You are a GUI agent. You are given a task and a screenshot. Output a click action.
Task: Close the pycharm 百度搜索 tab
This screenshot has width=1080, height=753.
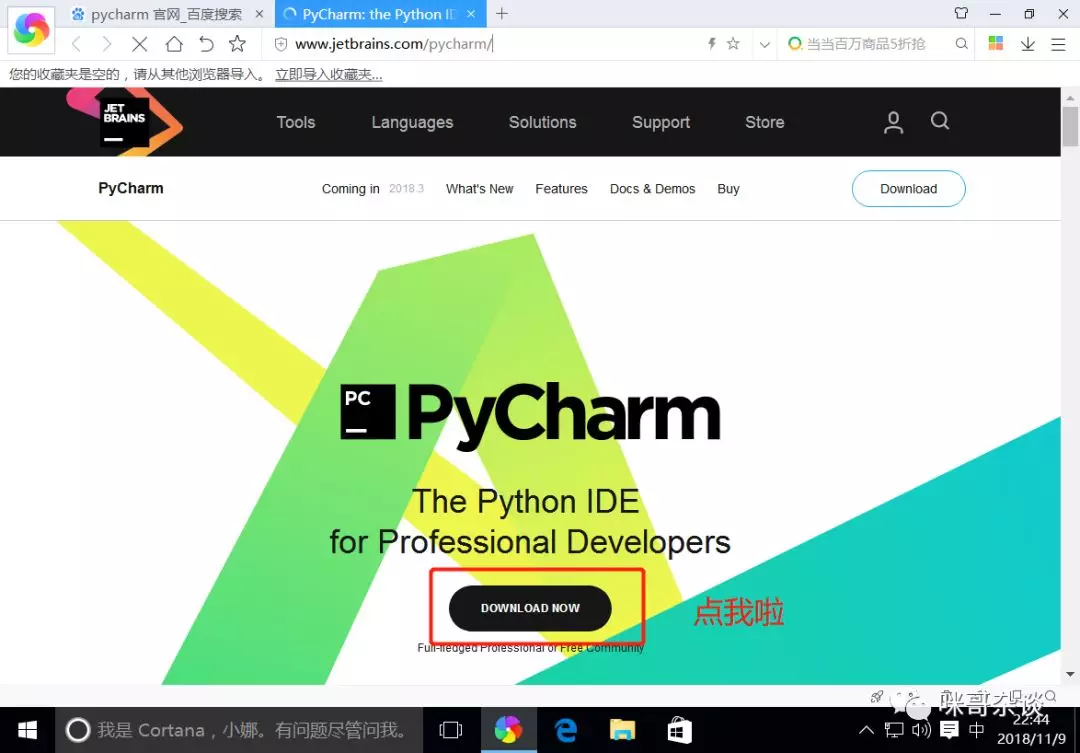[259, 14]
